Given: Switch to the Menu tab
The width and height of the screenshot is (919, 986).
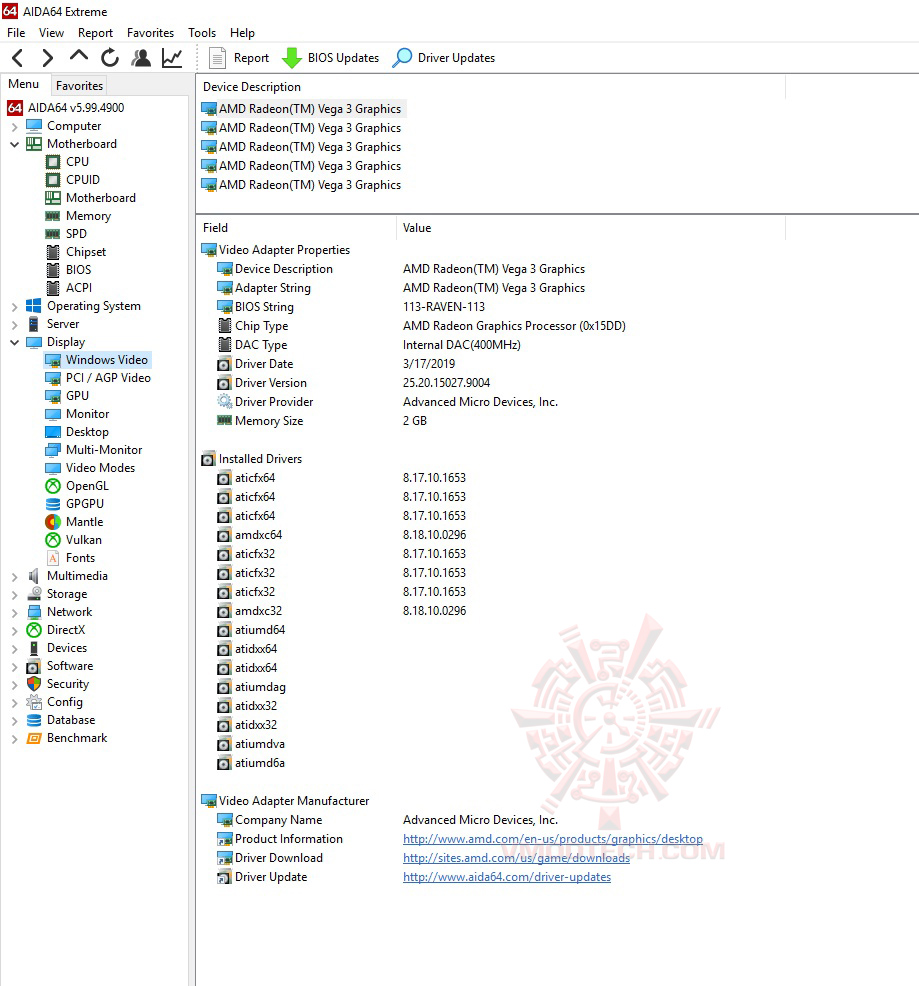Looking at the screenshot, I should tap(24, 84).
